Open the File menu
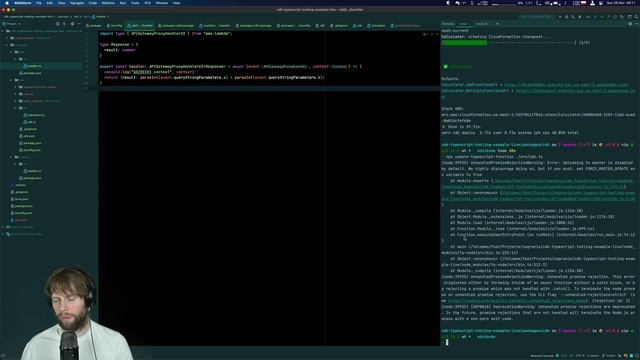Viewport: 640px width, 360px height. 39,3
